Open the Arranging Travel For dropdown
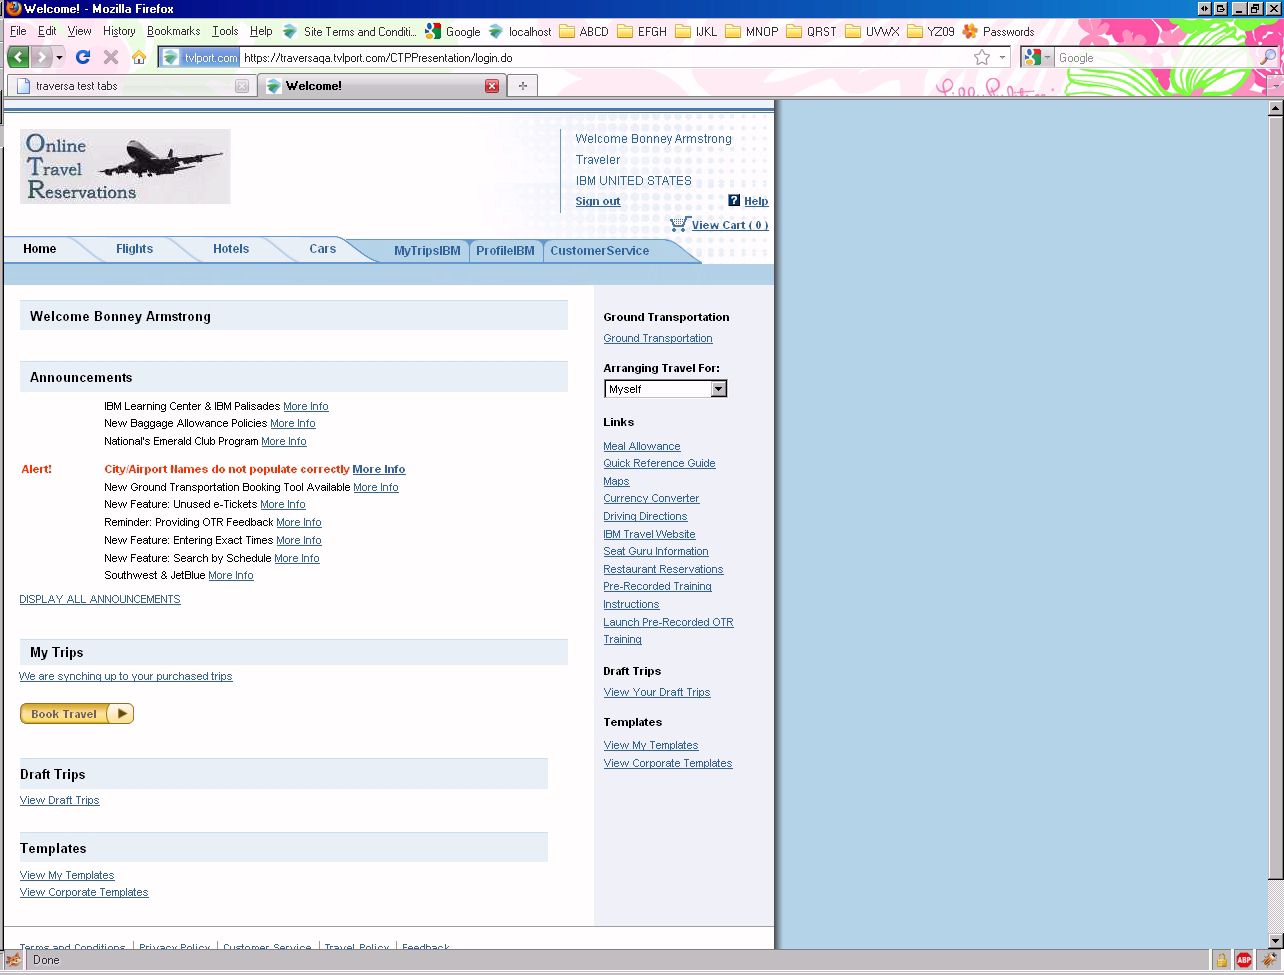Image resolution: width=1284 pixels, height=975 pixels. pos(718,389)
